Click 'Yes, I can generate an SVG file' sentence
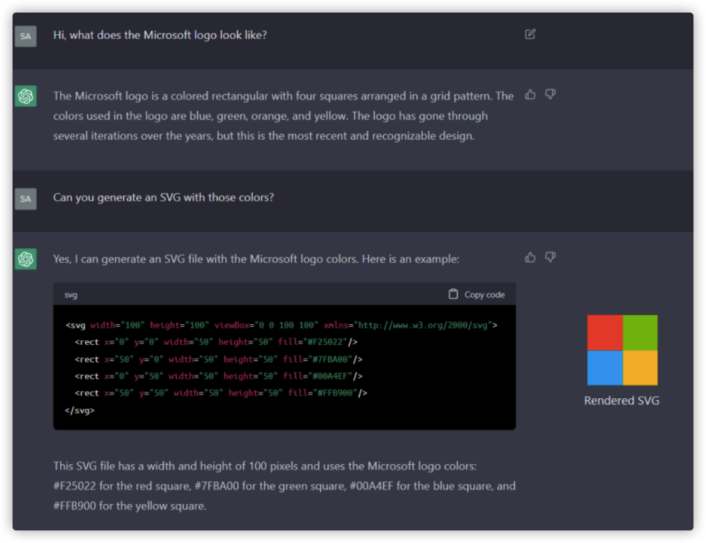 click(x=256, y=259)
